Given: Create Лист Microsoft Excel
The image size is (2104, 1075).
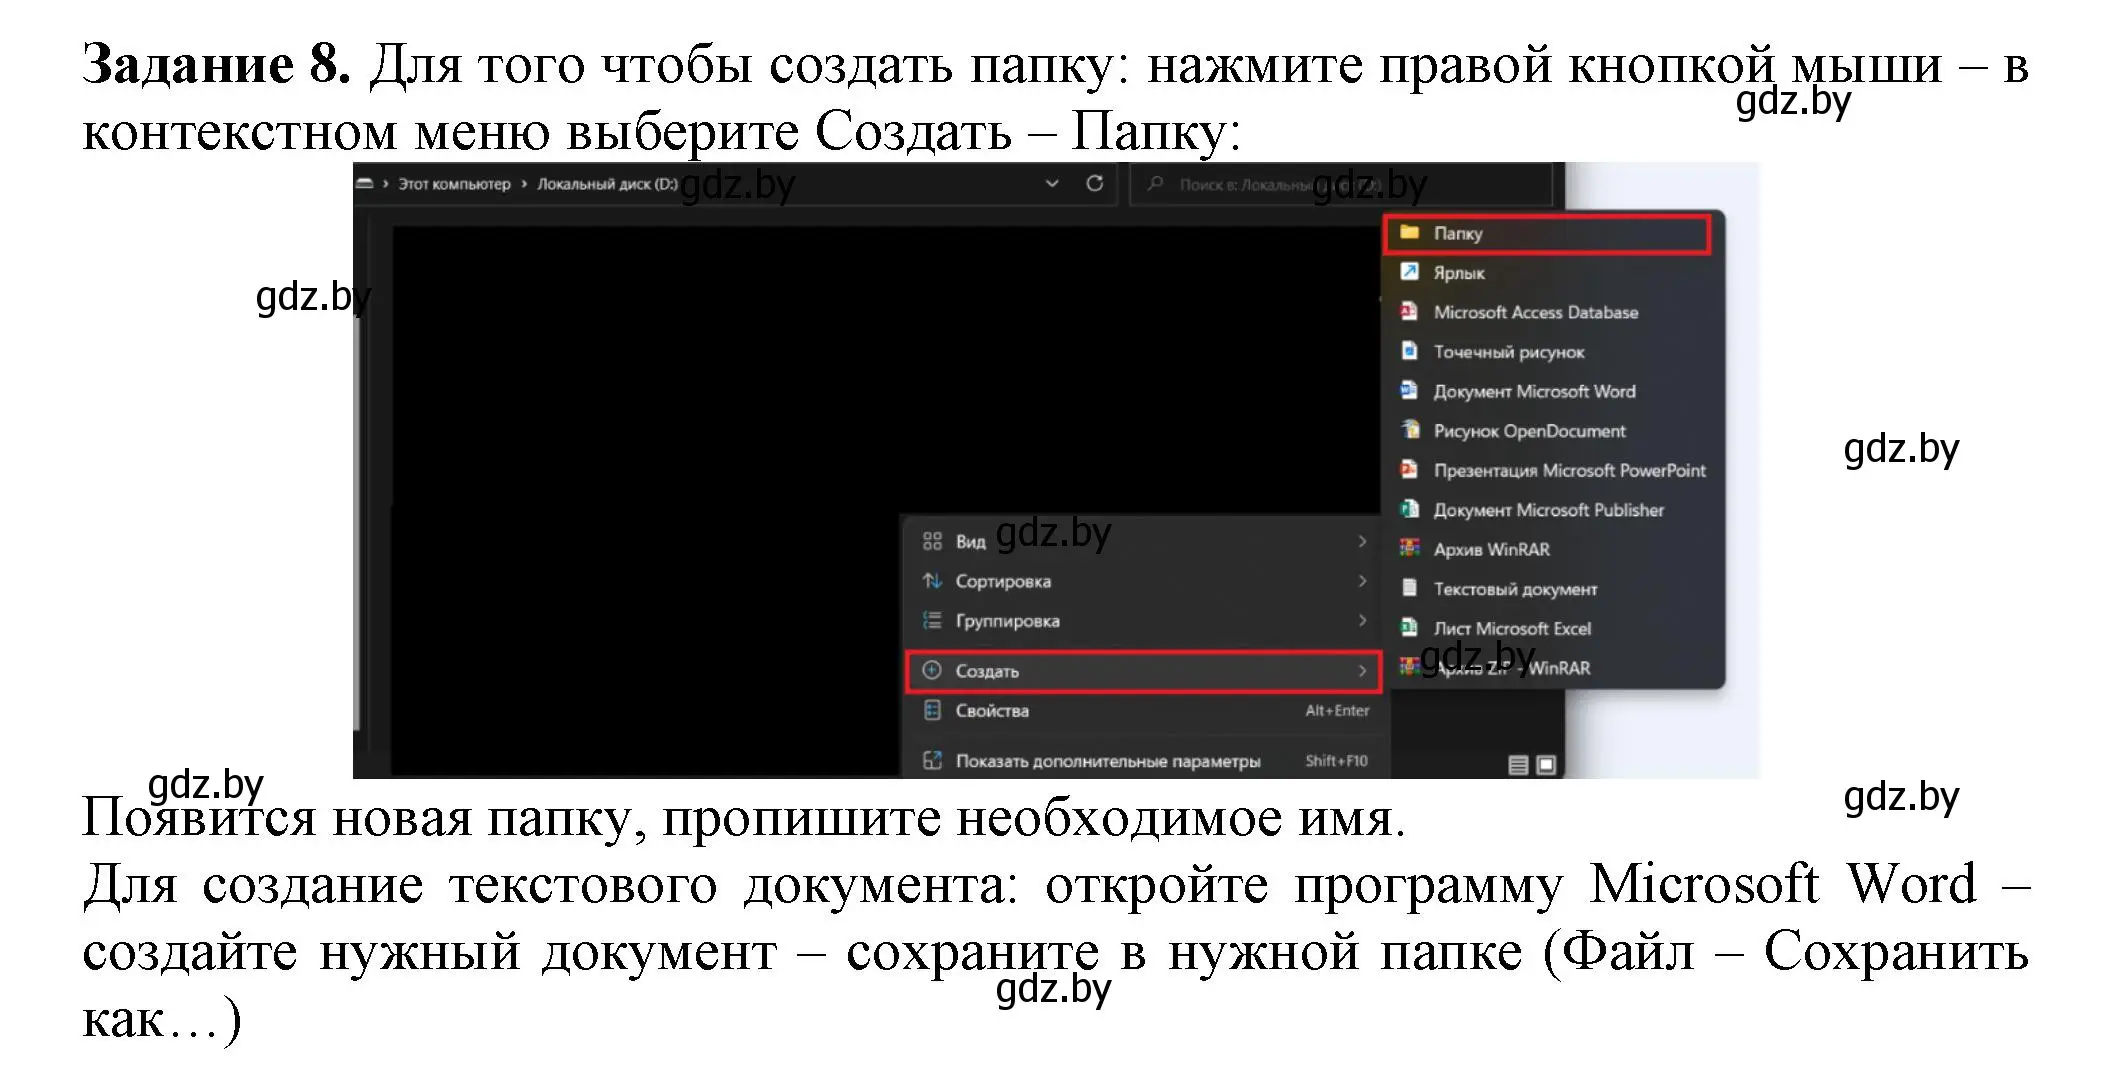Looking at the screenshot, I should click(x=1547, y=628).
